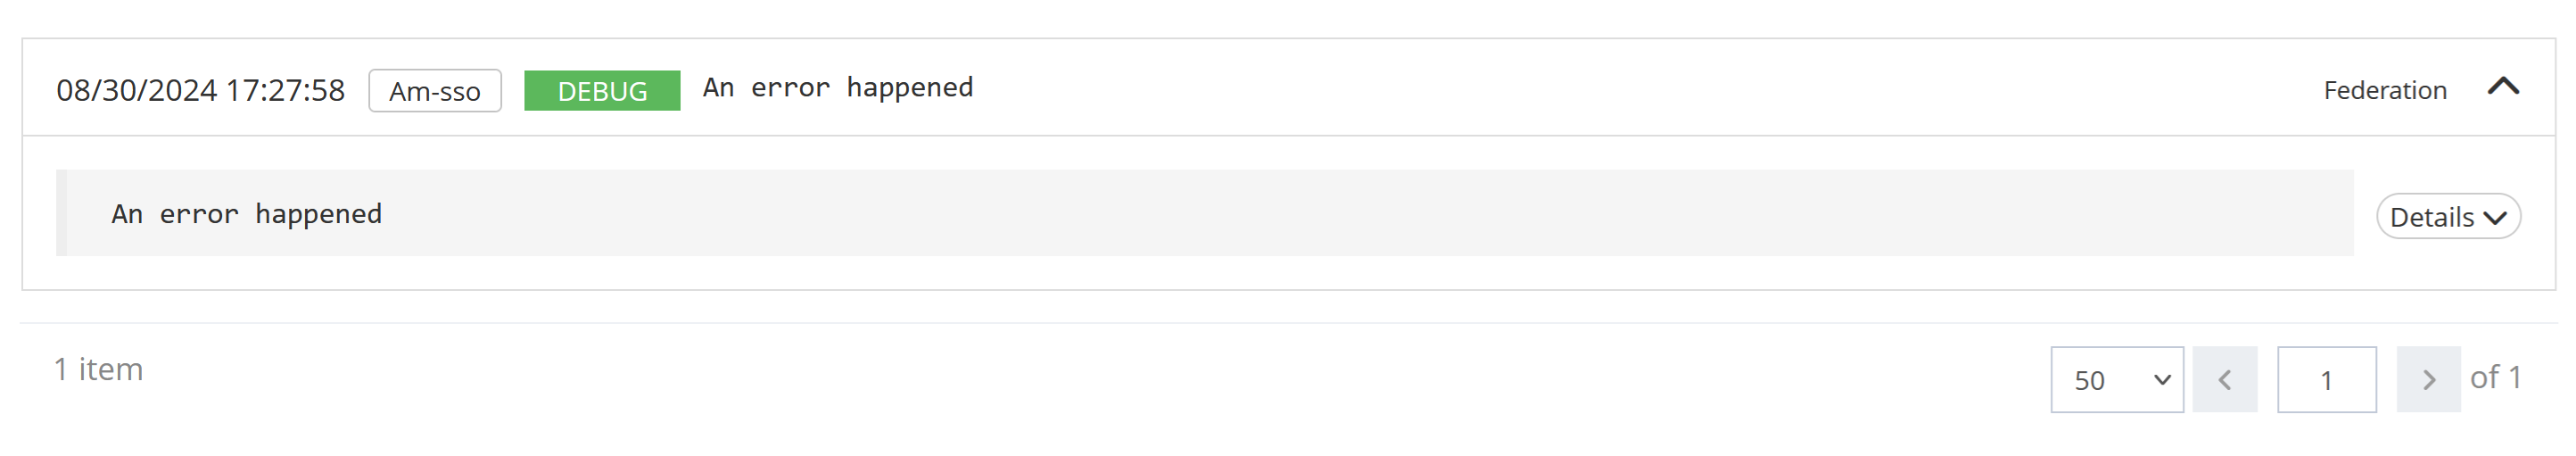
Task: Click the gray accent bar of the message block
Action: 61,213
